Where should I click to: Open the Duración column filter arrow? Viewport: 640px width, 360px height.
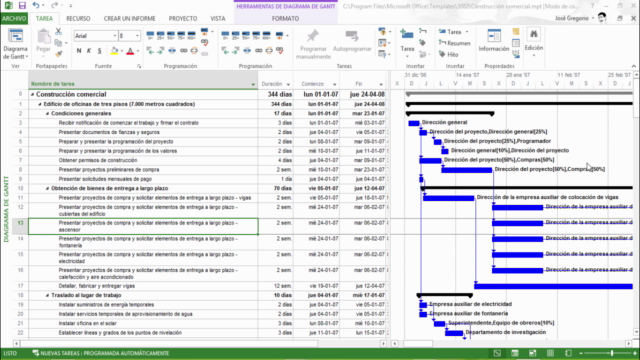point(288,84)
